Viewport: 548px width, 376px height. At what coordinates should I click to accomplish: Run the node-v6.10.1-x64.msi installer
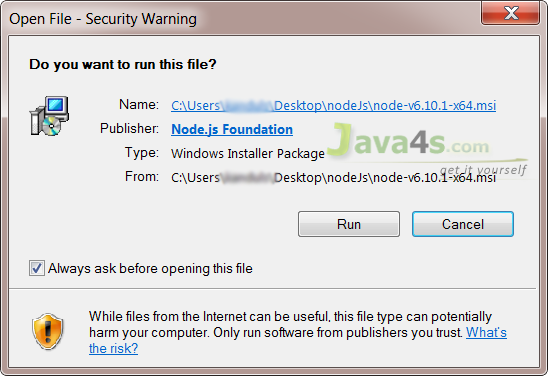coord(349,224)
